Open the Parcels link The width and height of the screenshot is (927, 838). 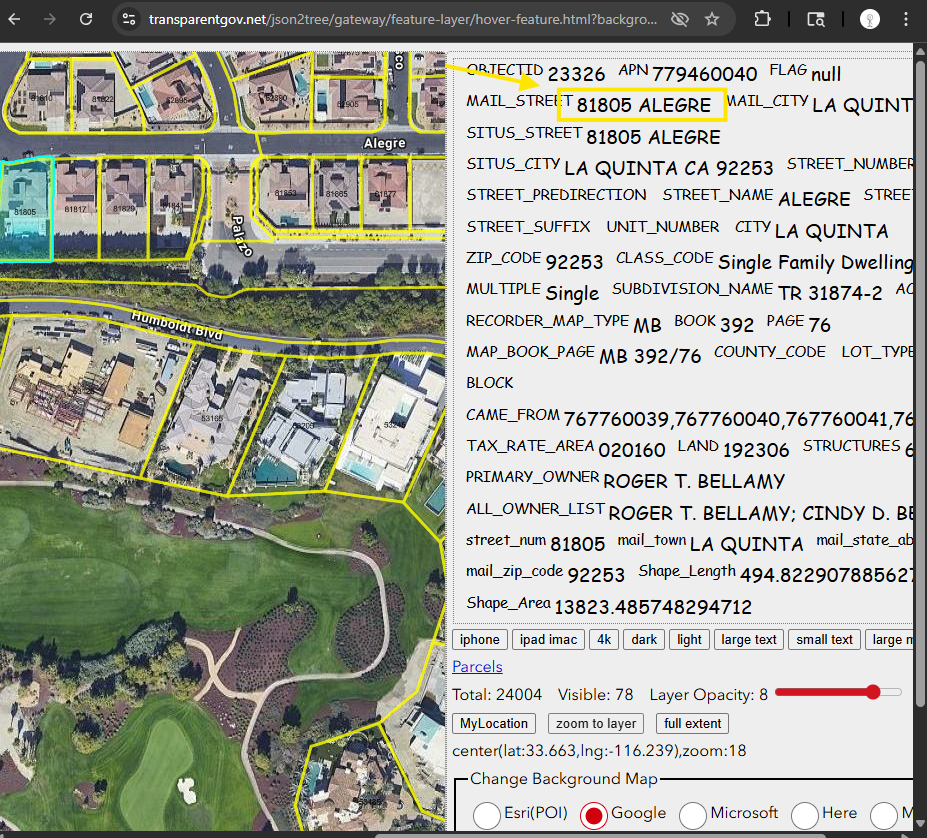[477, 667]
